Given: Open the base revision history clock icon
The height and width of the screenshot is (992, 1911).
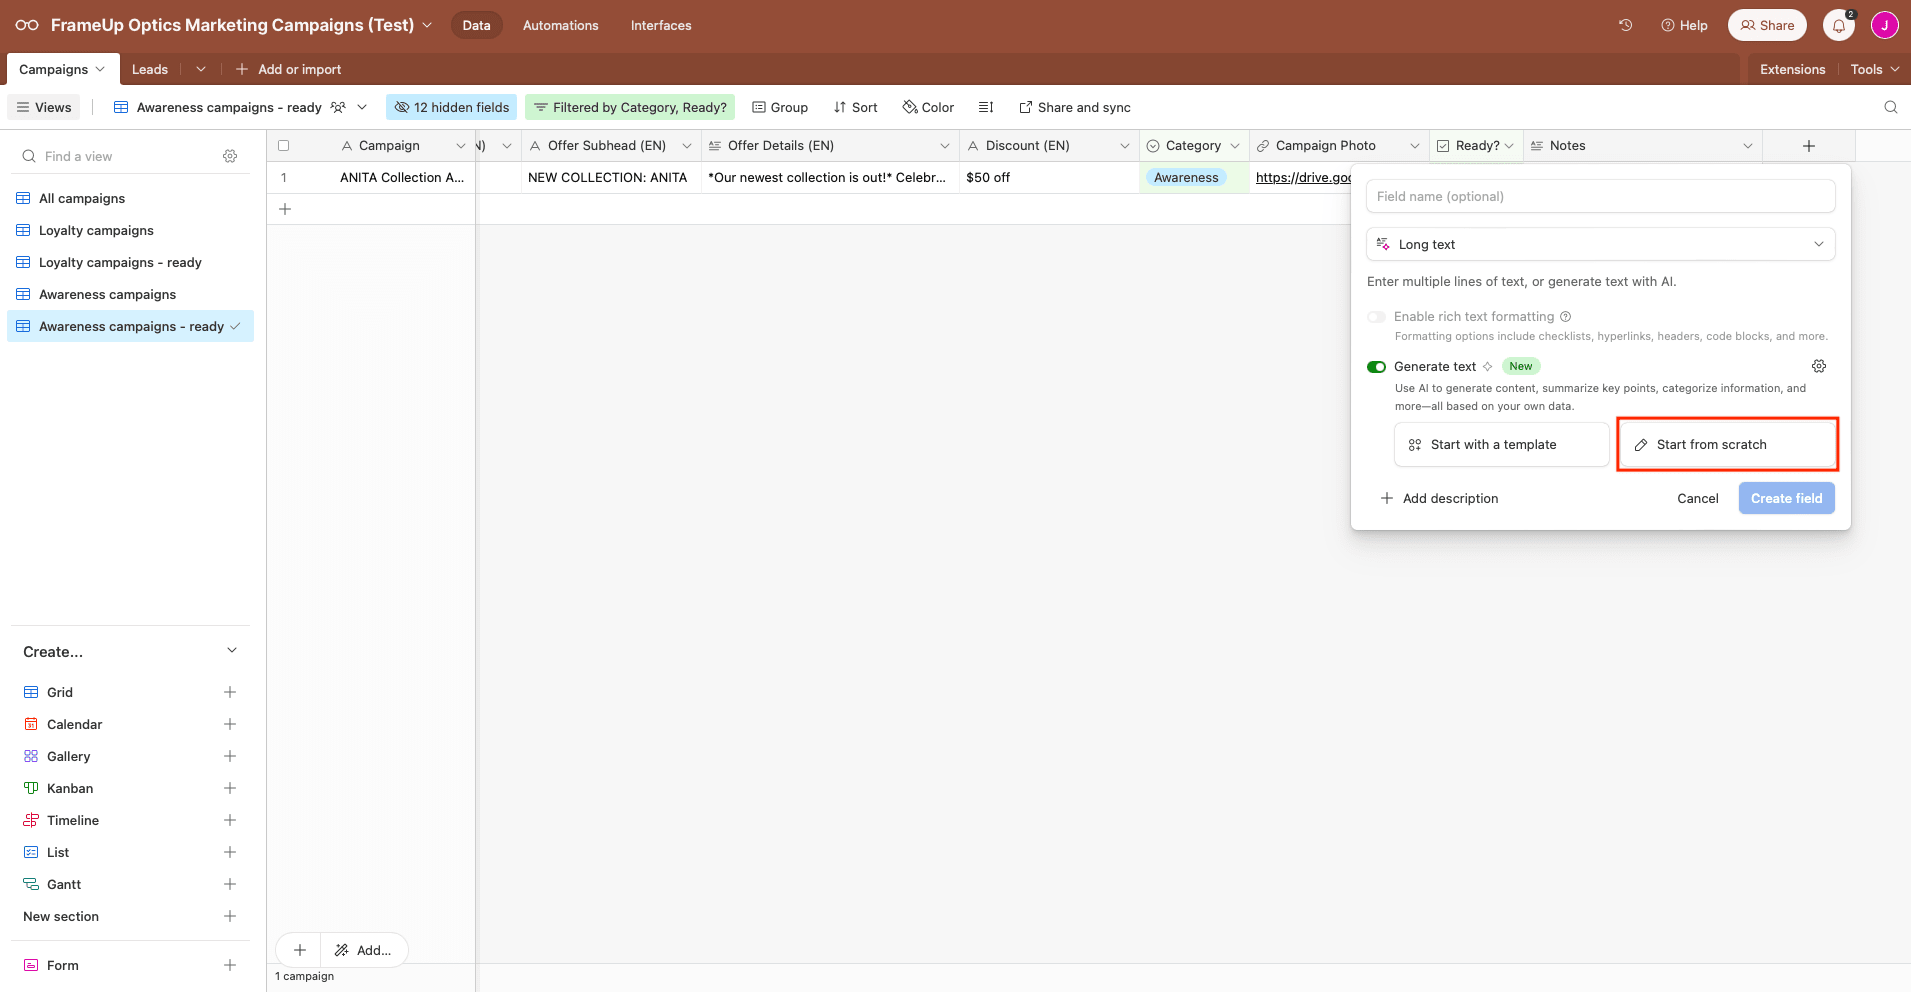Looking at the screenshot, I should pyautogui.click(x=1625, y=25).
